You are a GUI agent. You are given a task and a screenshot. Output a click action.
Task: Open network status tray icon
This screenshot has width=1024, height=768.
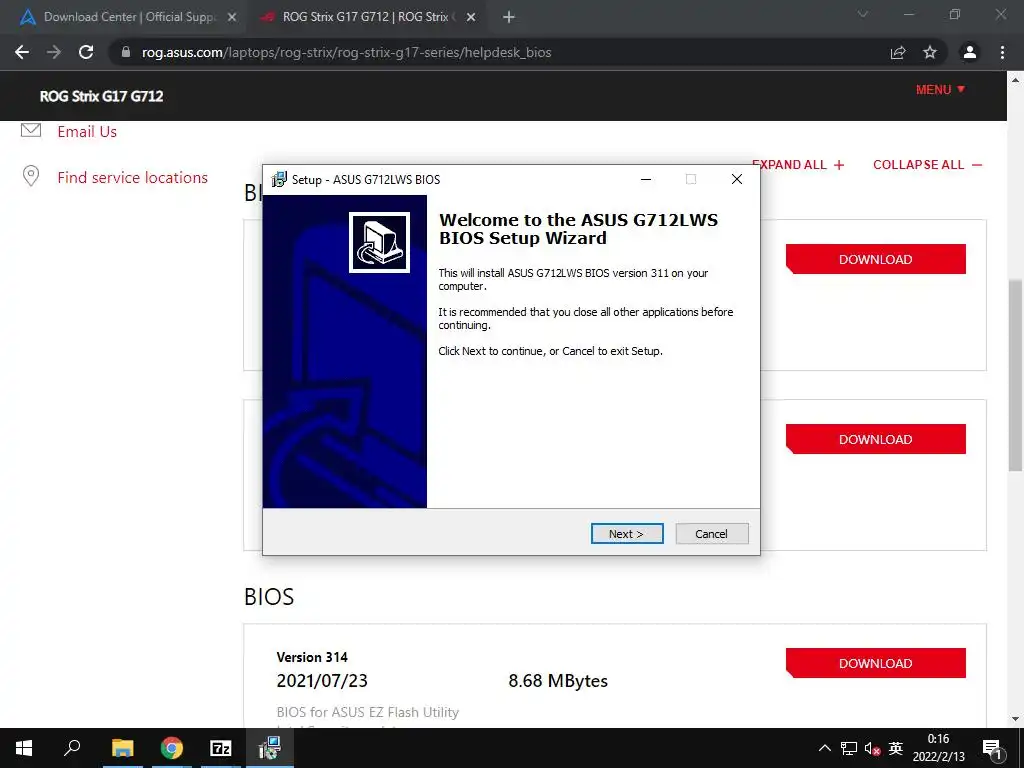(849, 748)
